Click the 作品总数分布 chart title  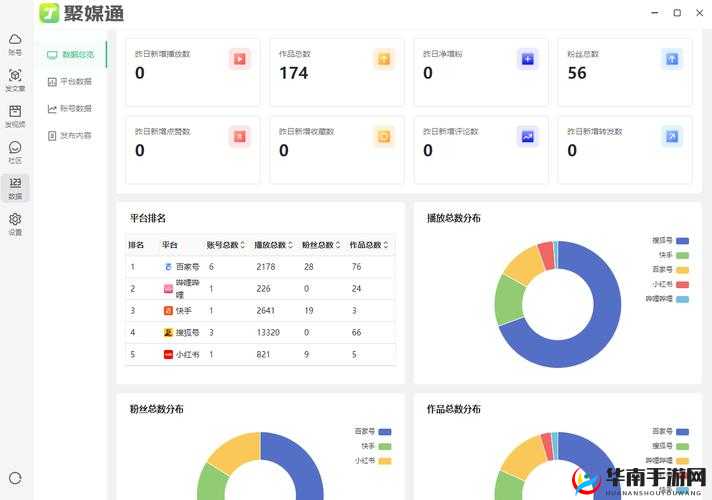[454, 409]
